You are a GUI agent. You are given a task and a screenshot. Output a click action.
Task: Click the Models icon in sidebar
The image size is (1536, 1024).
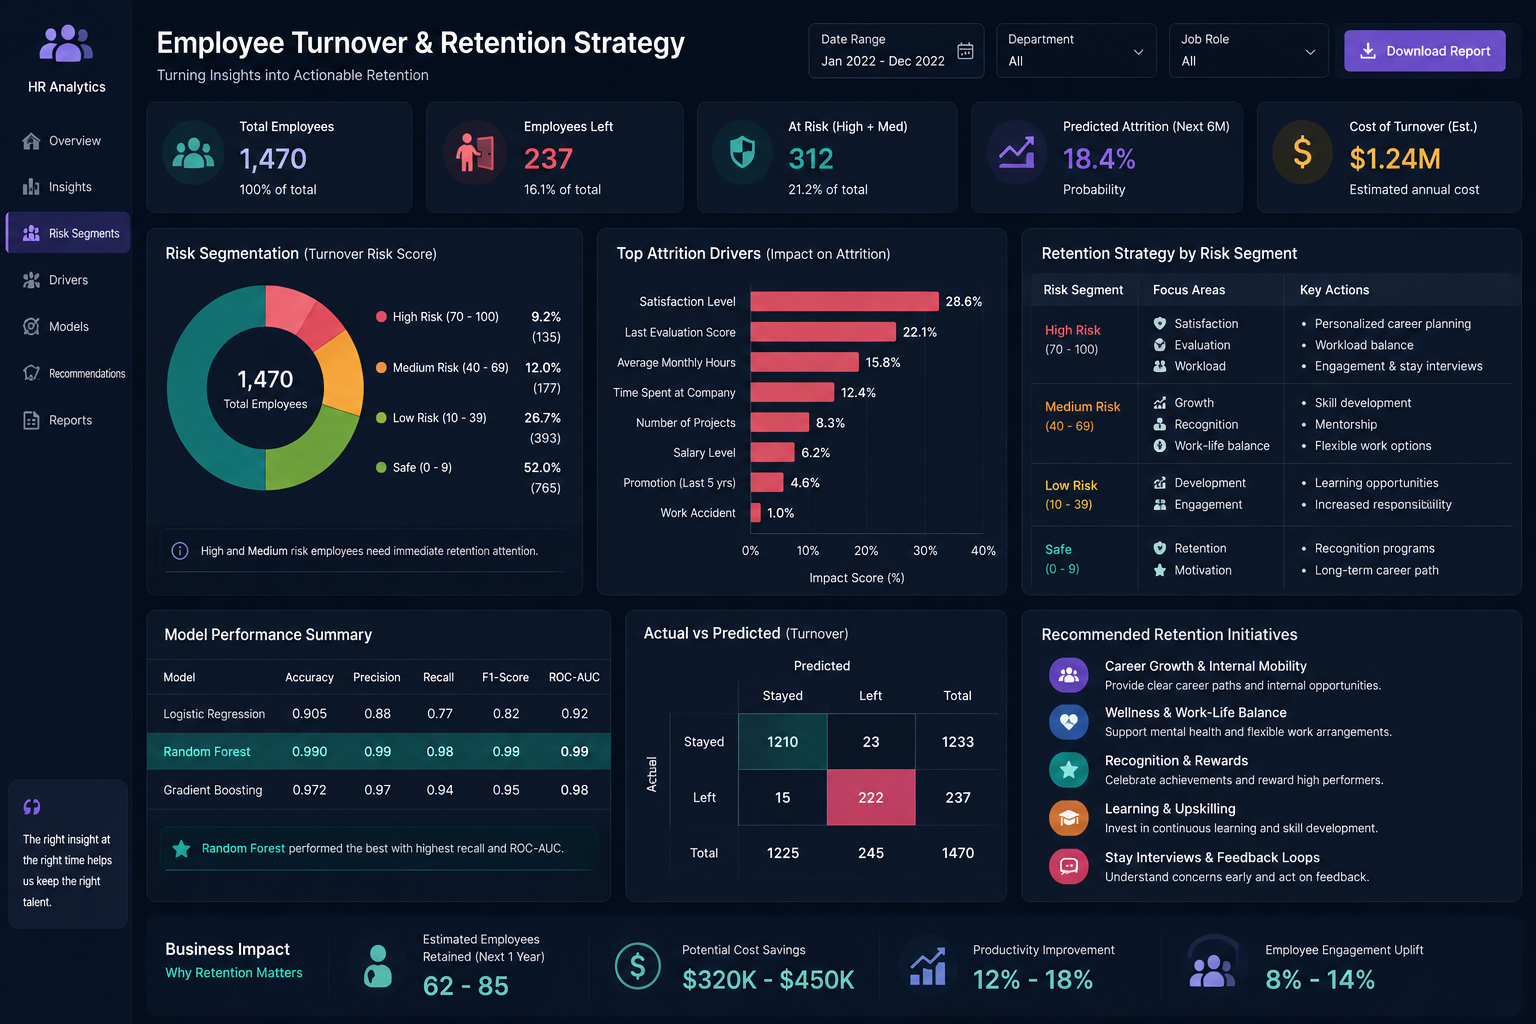coord(31,327)
